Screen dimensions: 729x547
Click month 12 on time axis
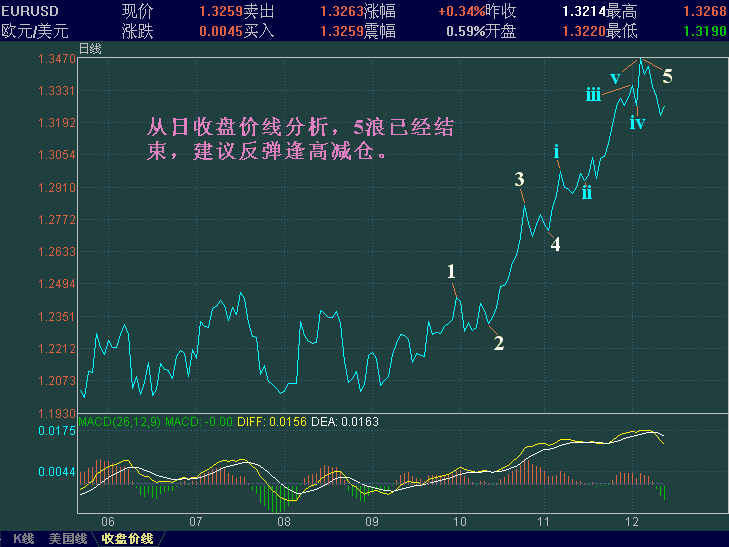click(632, 522)
